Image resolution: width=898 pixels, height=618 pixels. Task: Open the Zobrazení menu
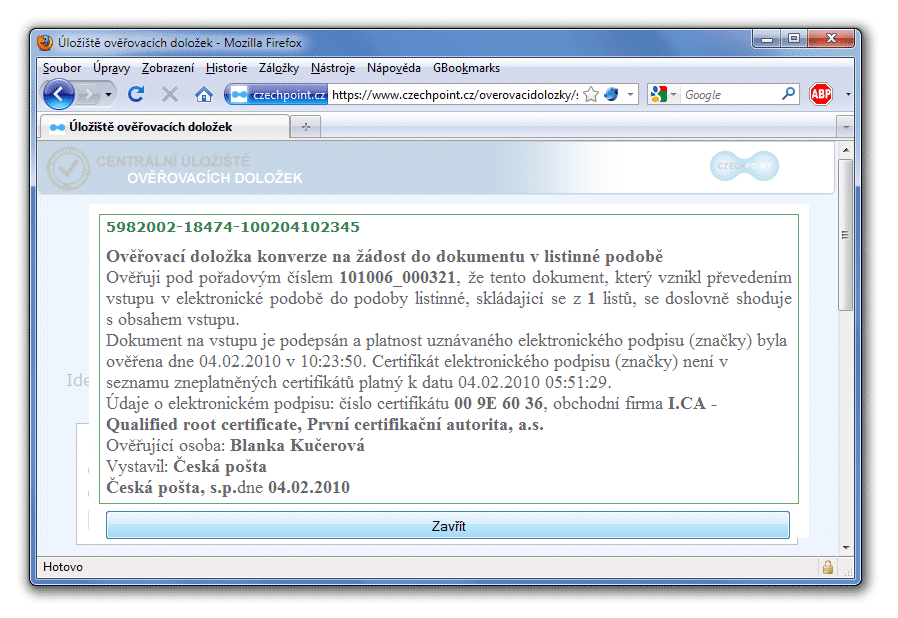point(168,68)
